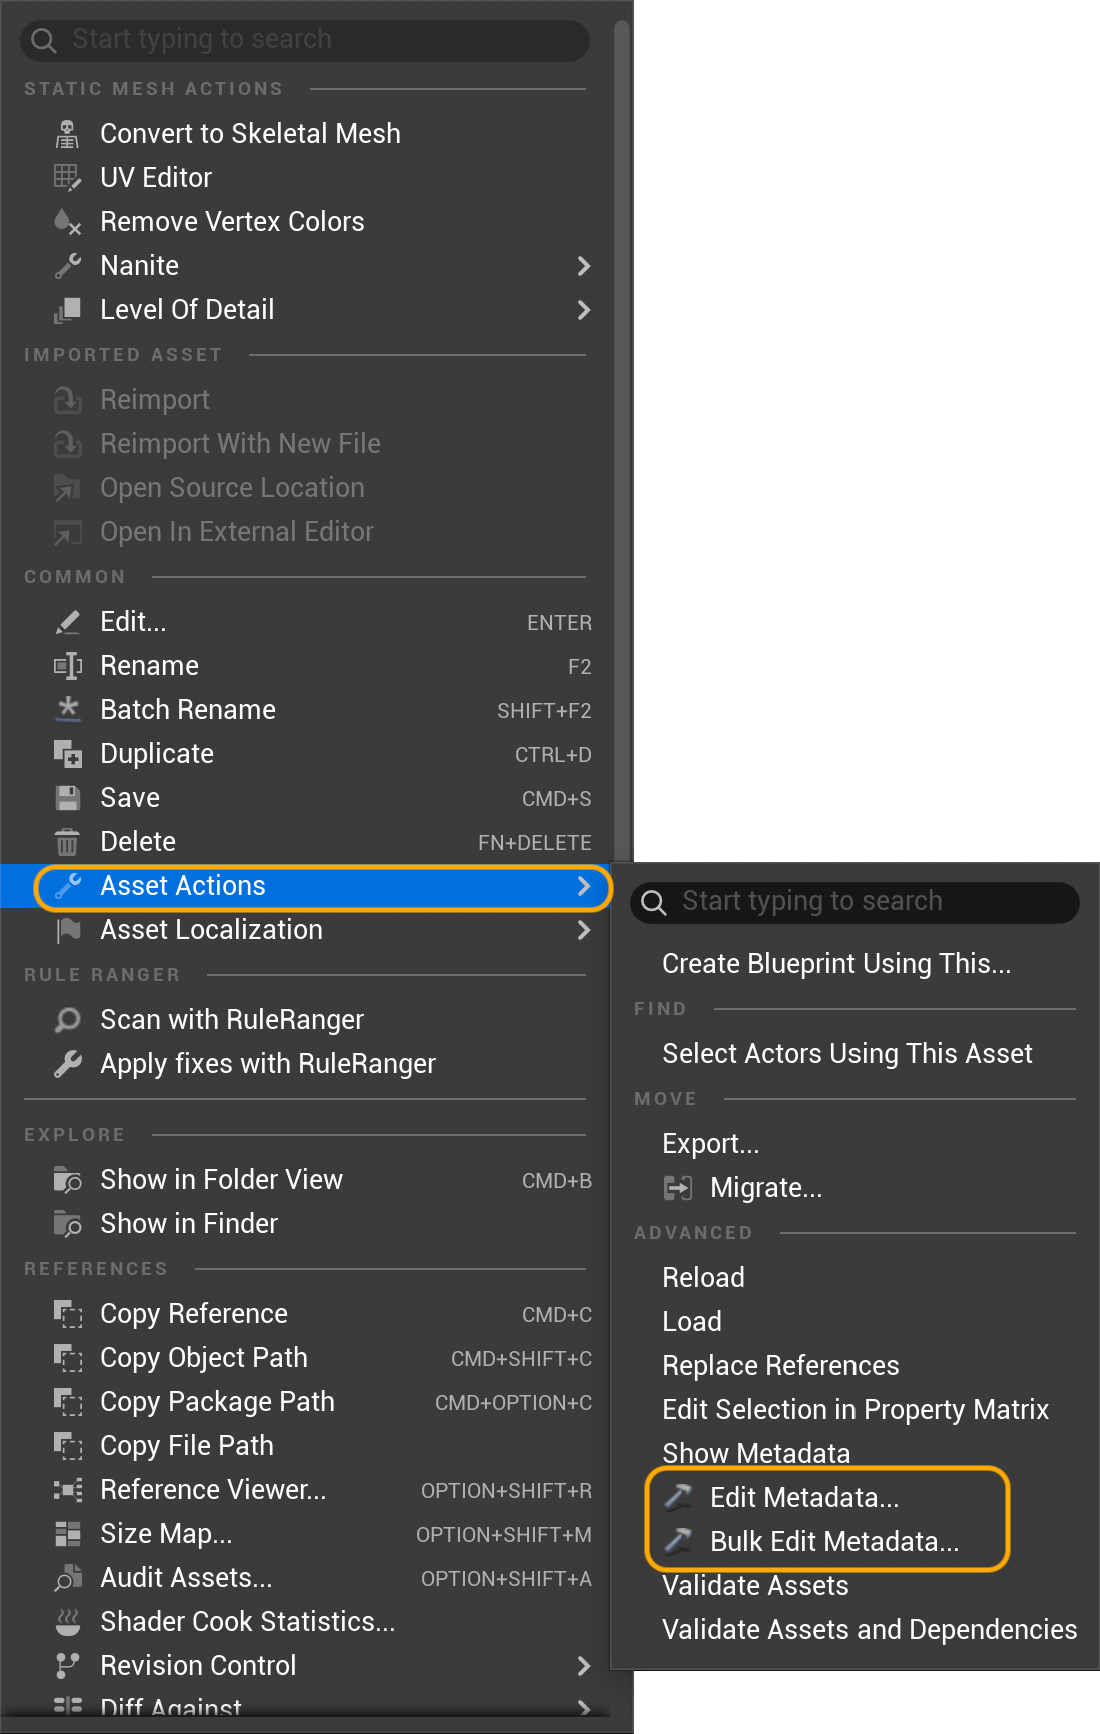Choose Validate Assets and Dependencies
1100x1734 pixels.
coord(869,1630)
